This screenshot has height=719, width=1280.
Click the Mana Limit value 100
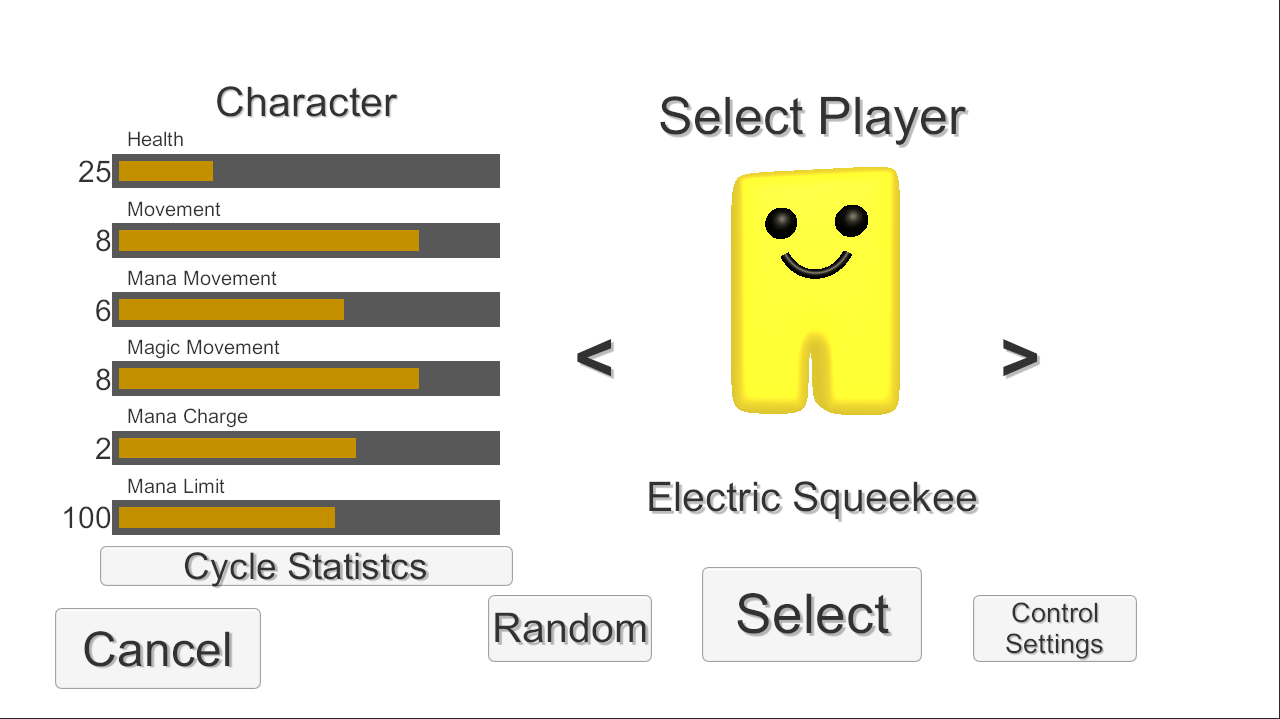point(87,518)
